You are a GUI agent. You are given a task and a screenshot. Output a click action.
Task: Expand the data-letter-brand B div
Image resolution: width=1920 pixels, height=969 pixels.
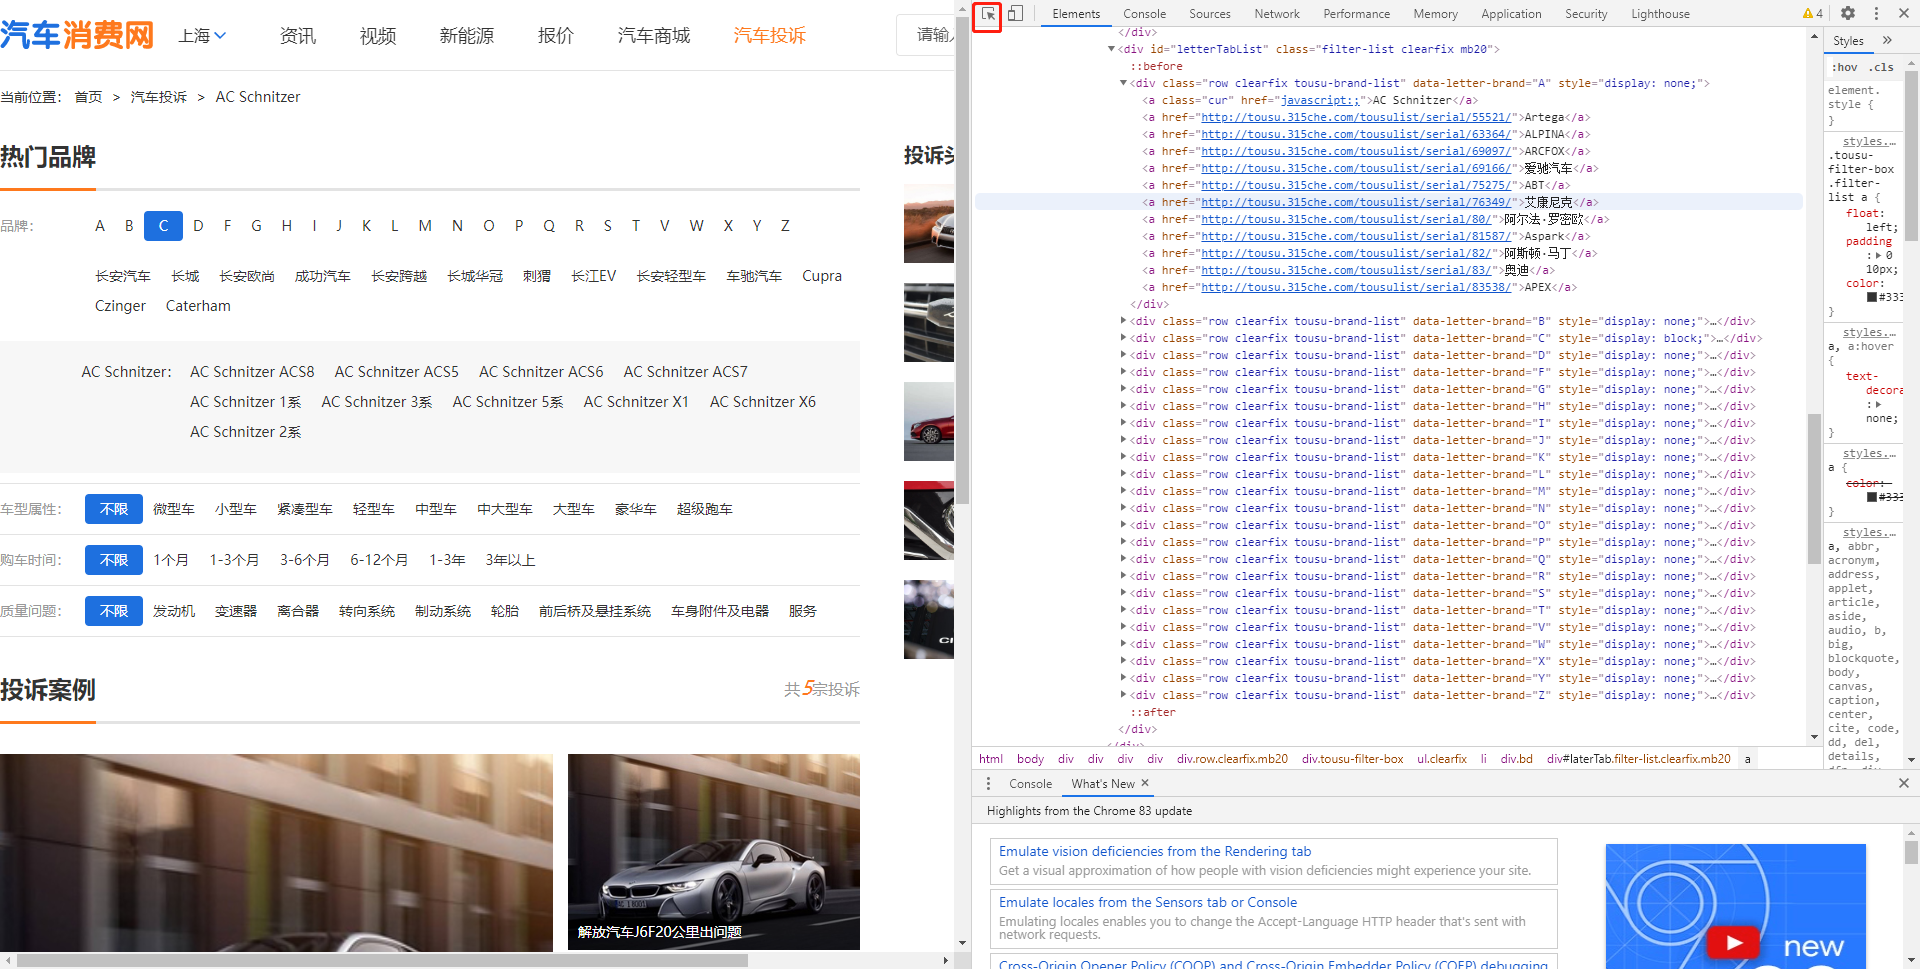click(x=1123, y=321)
